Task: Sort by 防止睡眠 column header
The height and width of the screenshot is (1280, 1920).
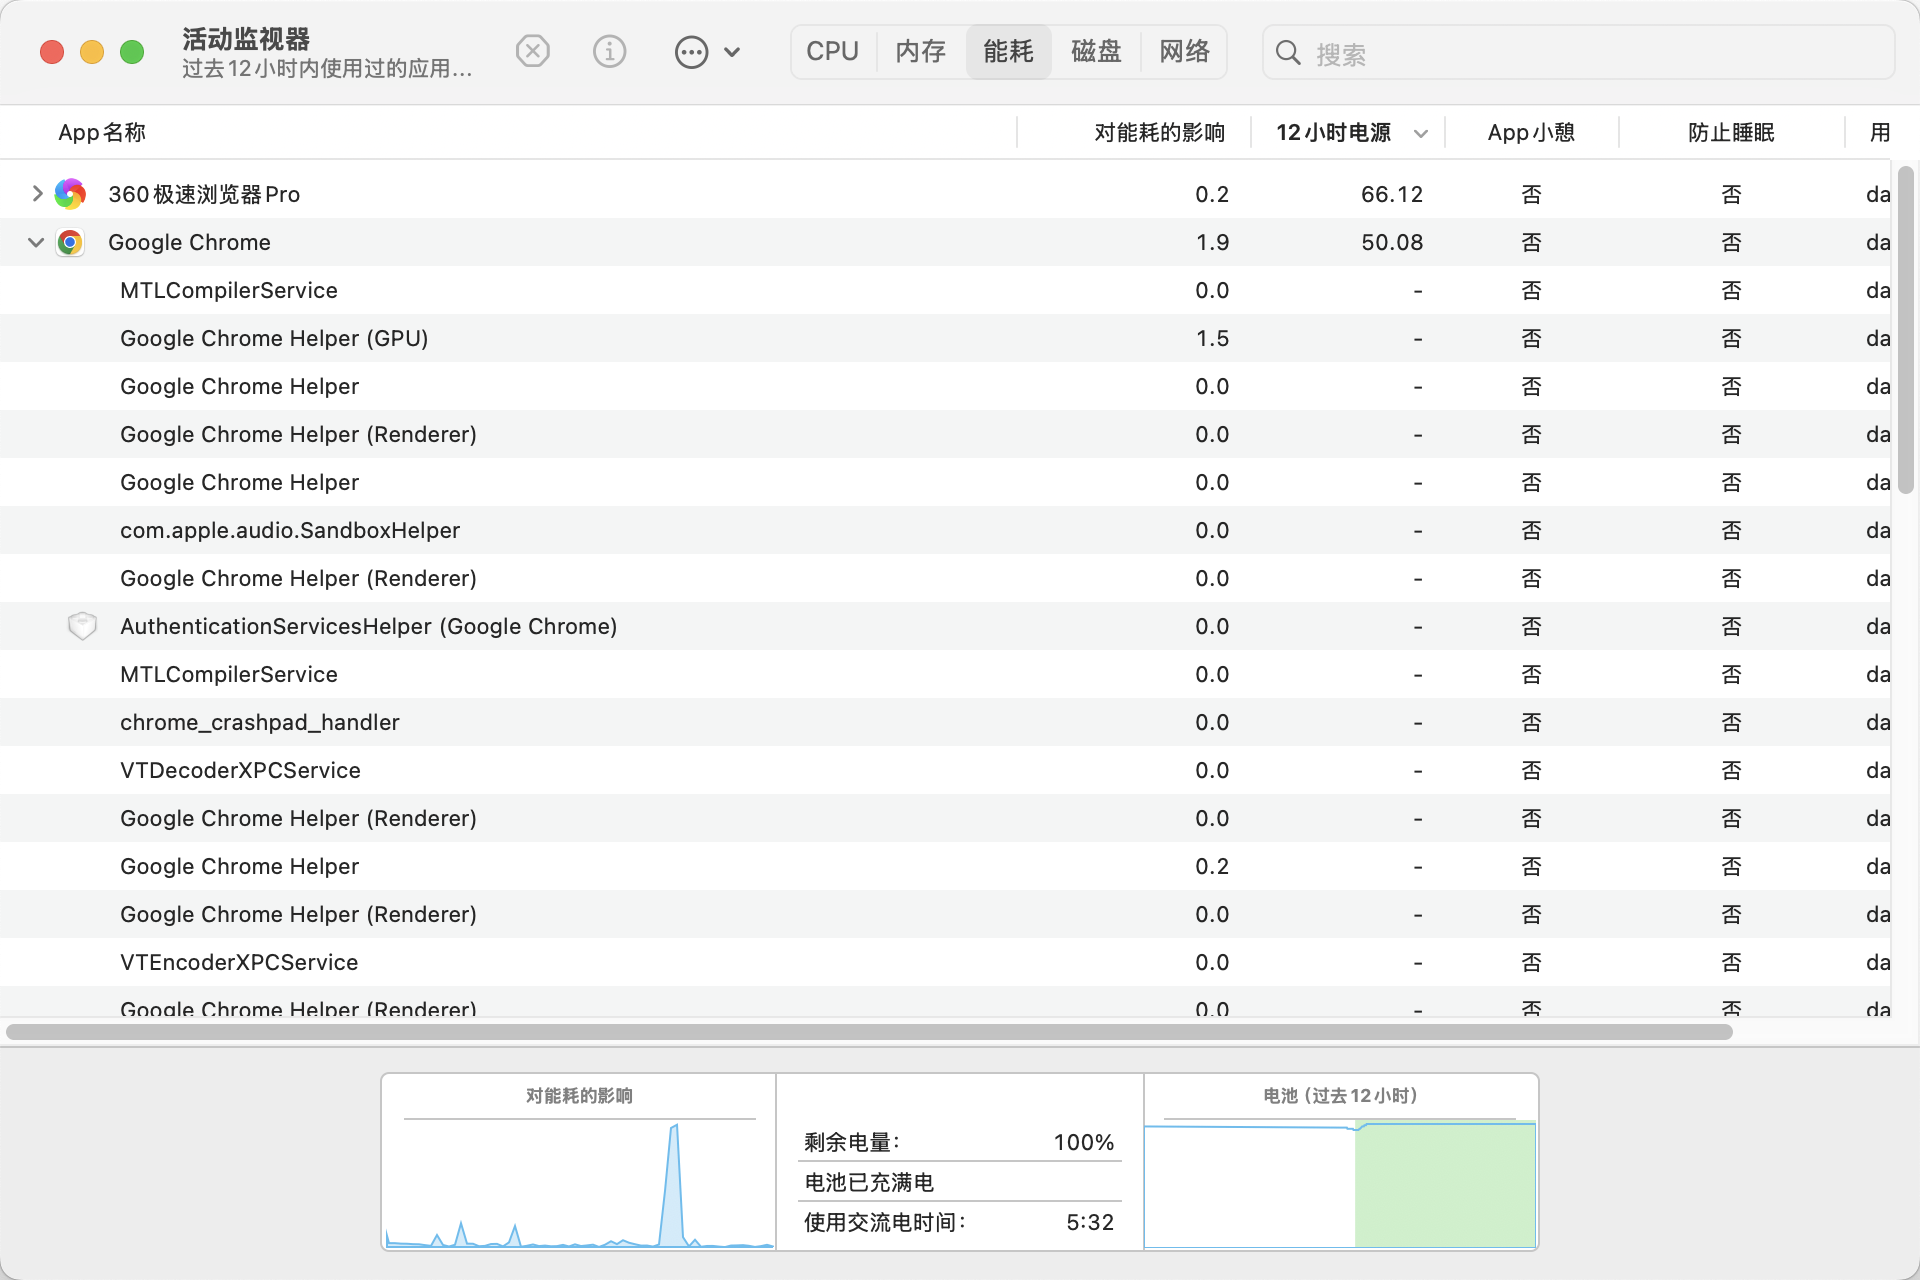Action: [x=1731, y=132]
